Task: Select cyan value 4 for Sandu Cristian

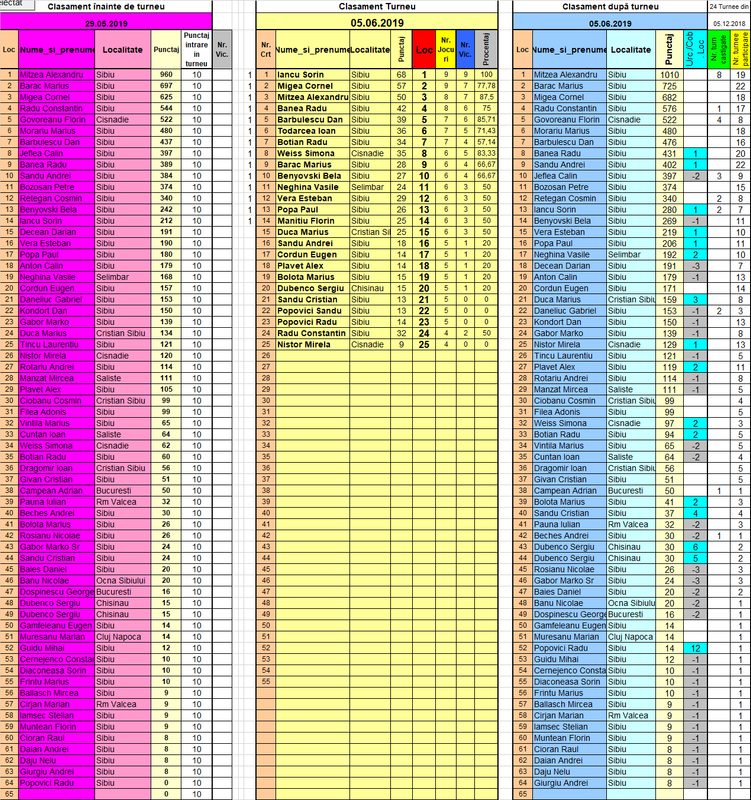Action: pyautogui.click(x=695, y=513)
